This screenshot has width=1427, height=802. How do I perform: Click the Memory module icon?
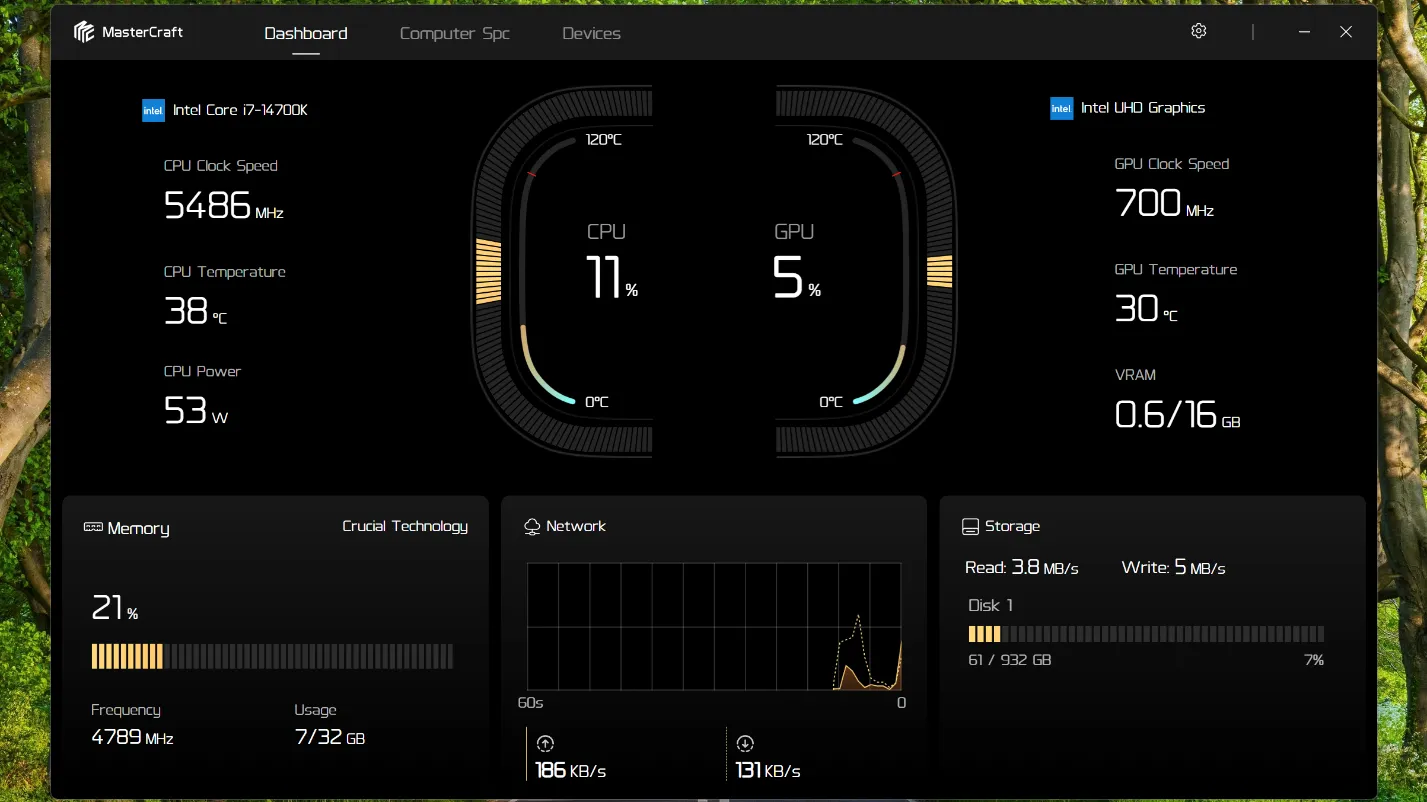(x=93, y=527)
